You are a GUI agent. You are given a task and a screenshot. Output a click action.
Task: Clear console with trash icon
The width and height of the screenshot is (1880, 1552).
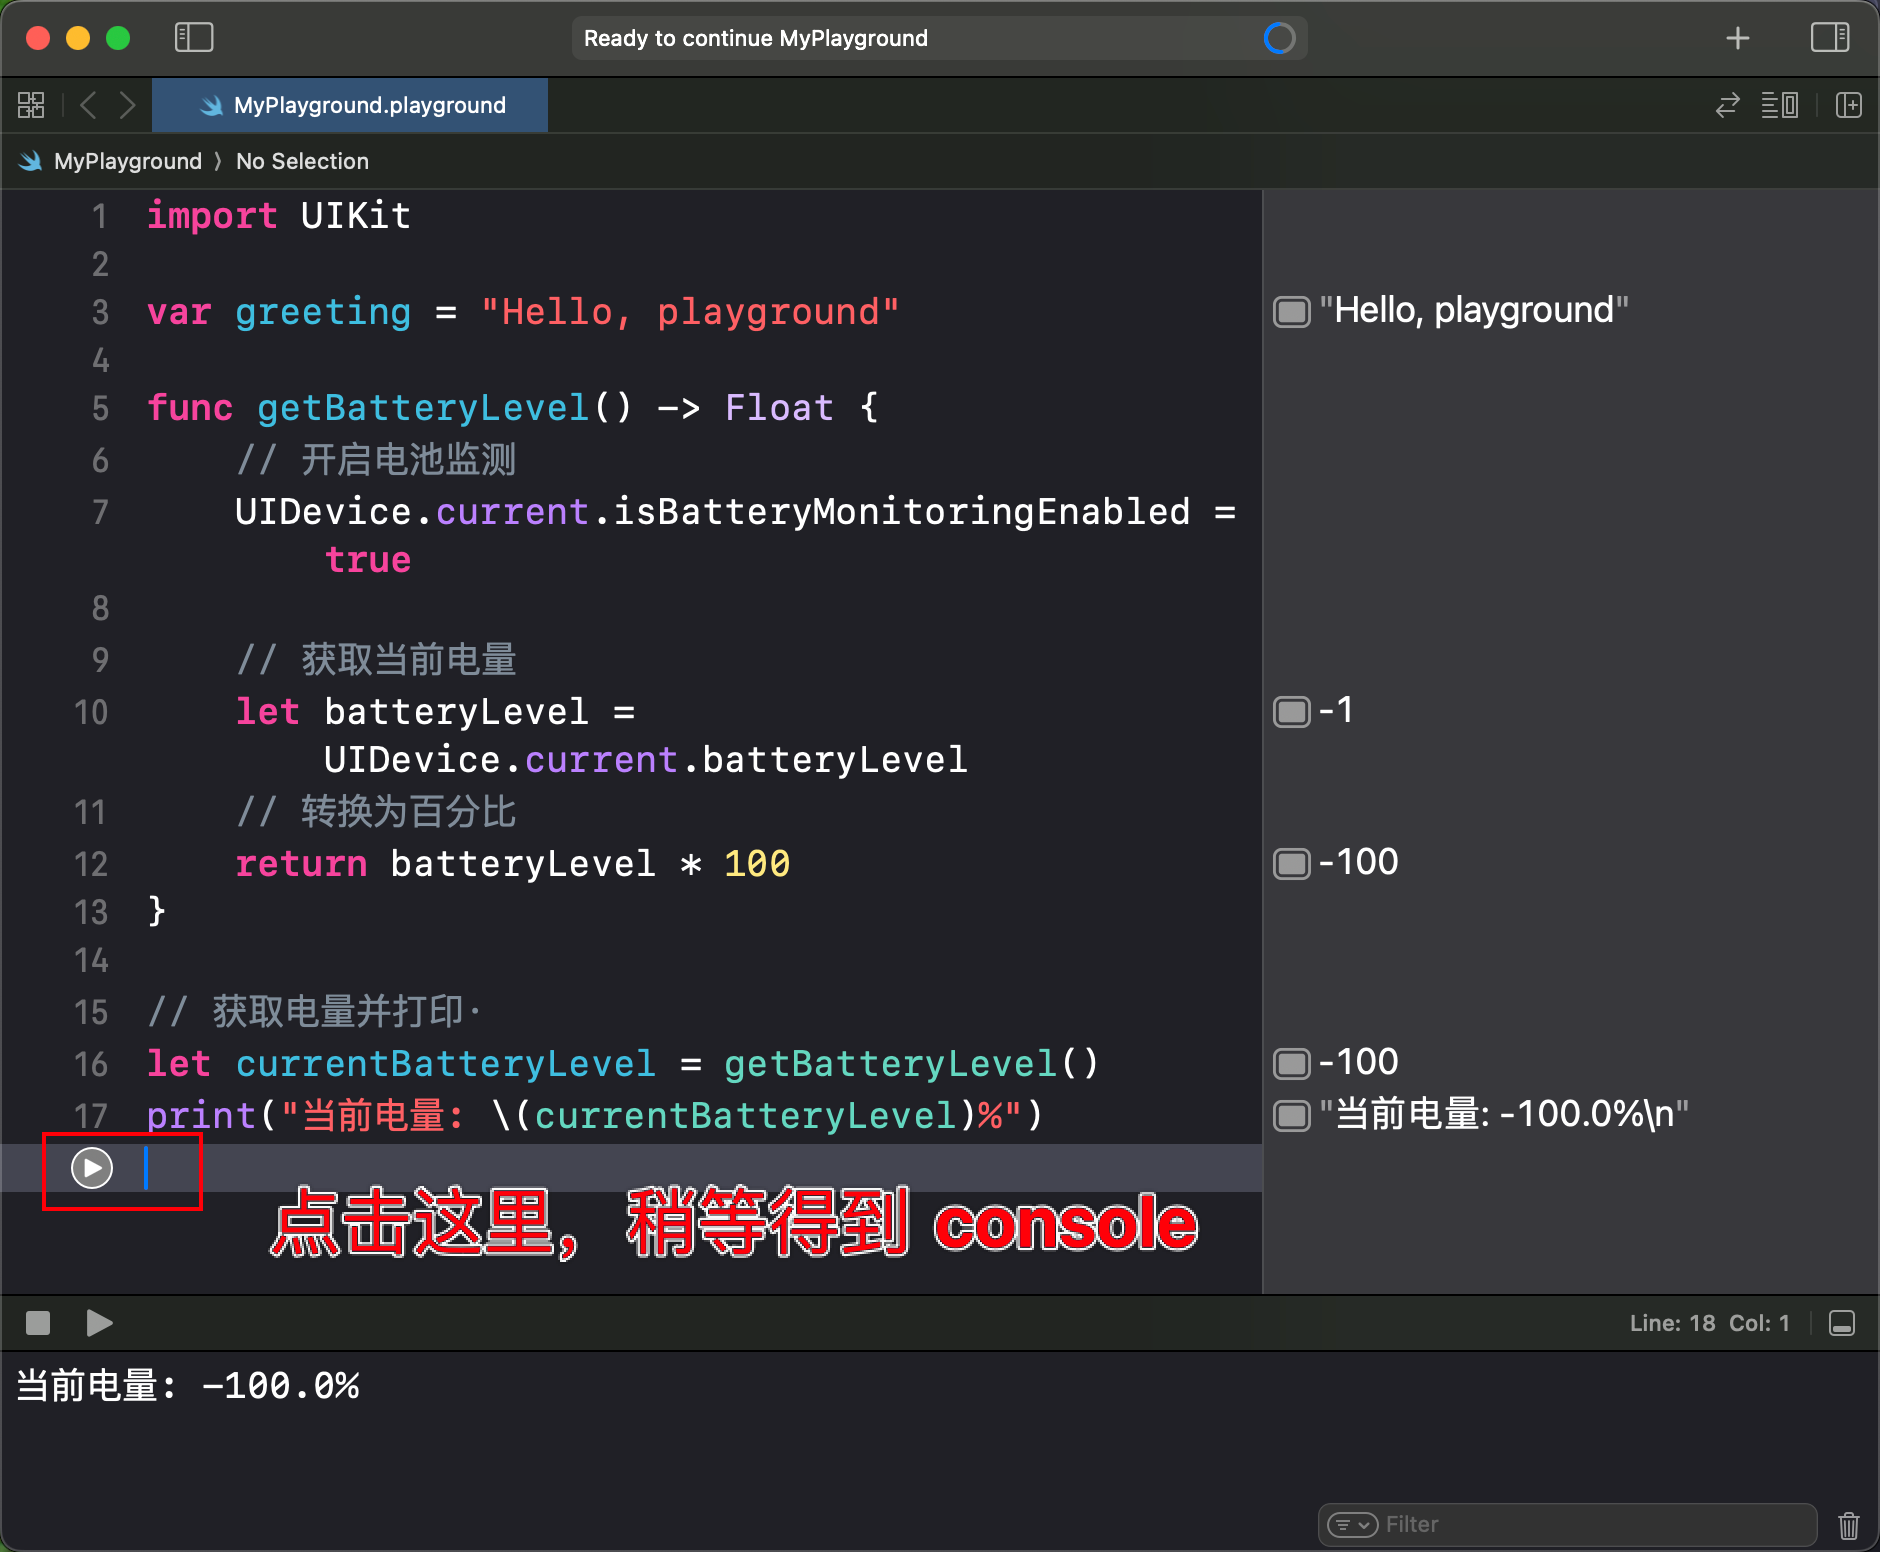coord(1849,1525)
